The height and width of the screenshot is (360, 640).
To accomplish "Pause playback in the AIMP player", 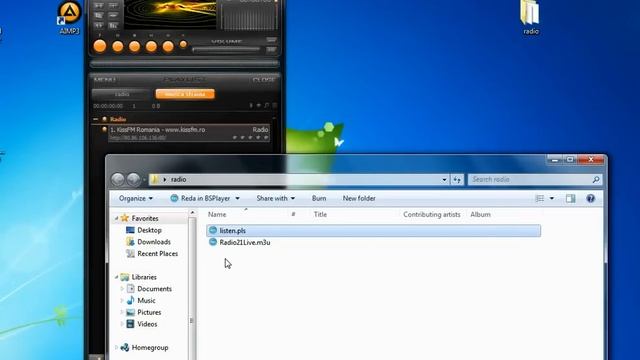I will pos(118,47).
